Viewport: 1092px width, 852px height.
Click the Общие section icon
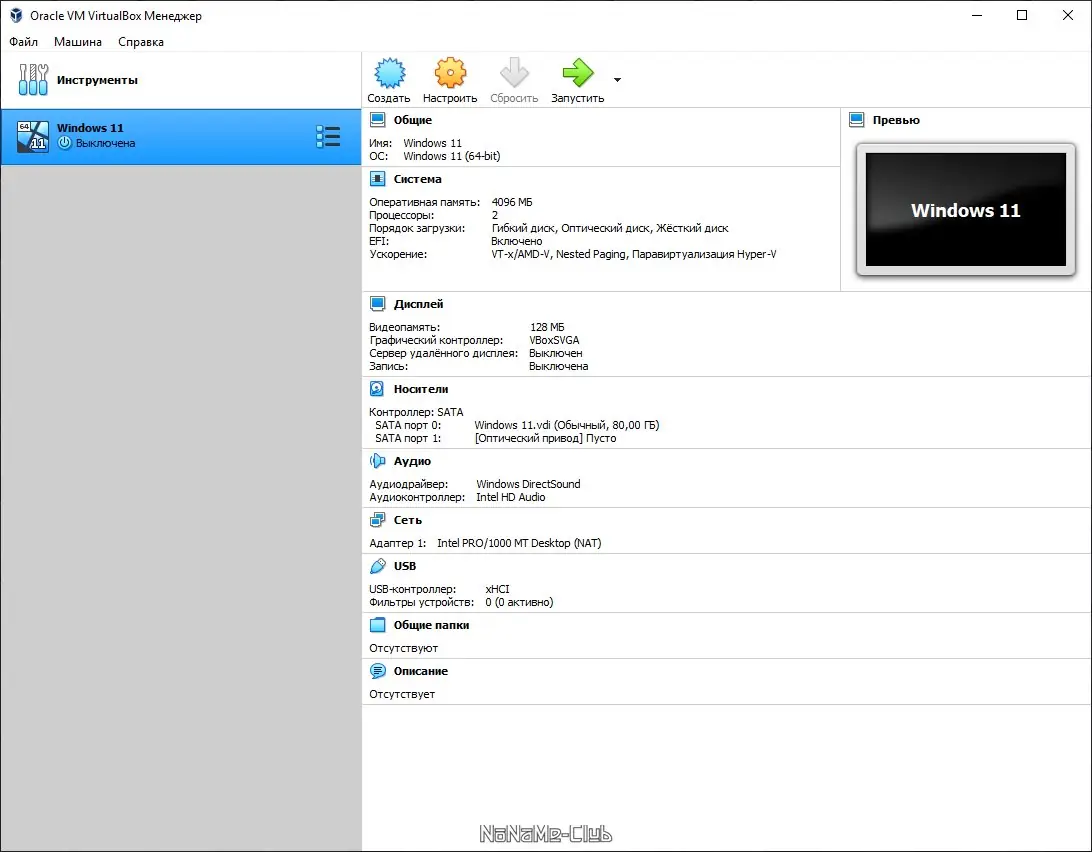click(x=377, y=120)
